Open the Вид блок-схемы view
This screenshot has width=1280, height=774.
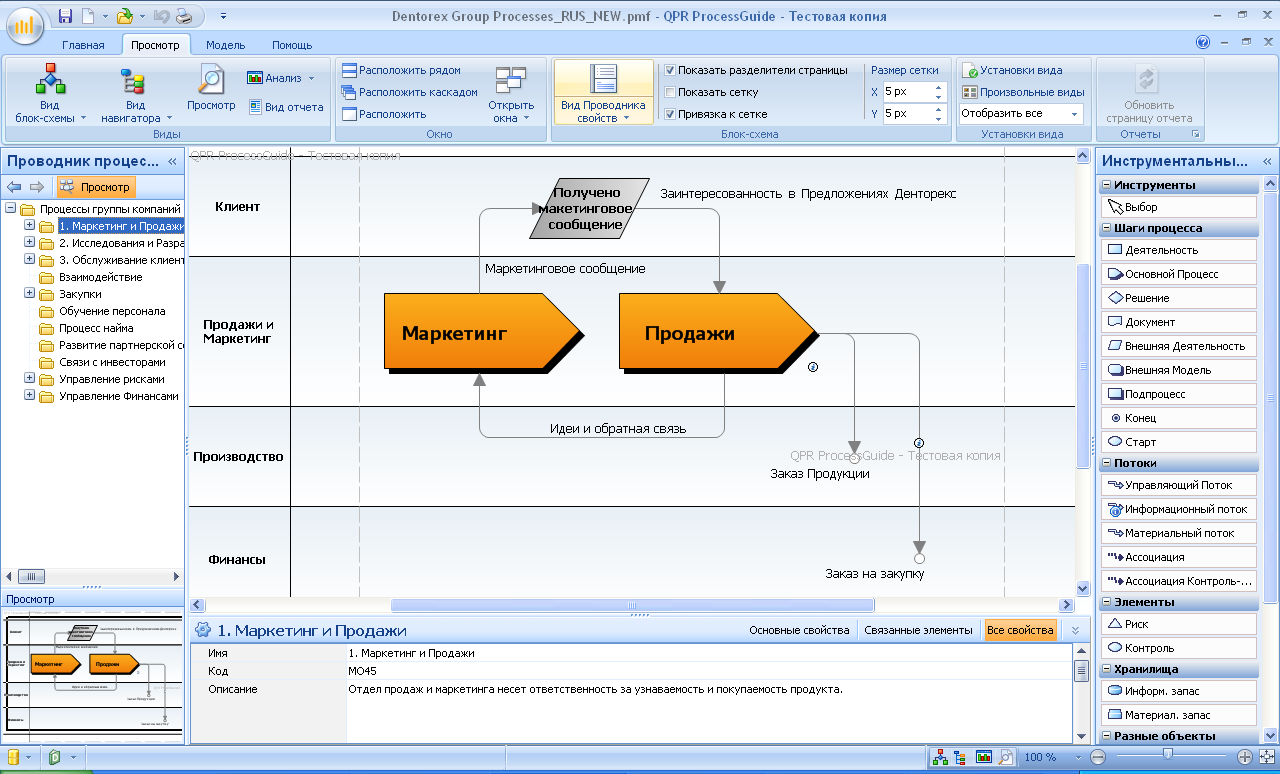coord(50,93)
